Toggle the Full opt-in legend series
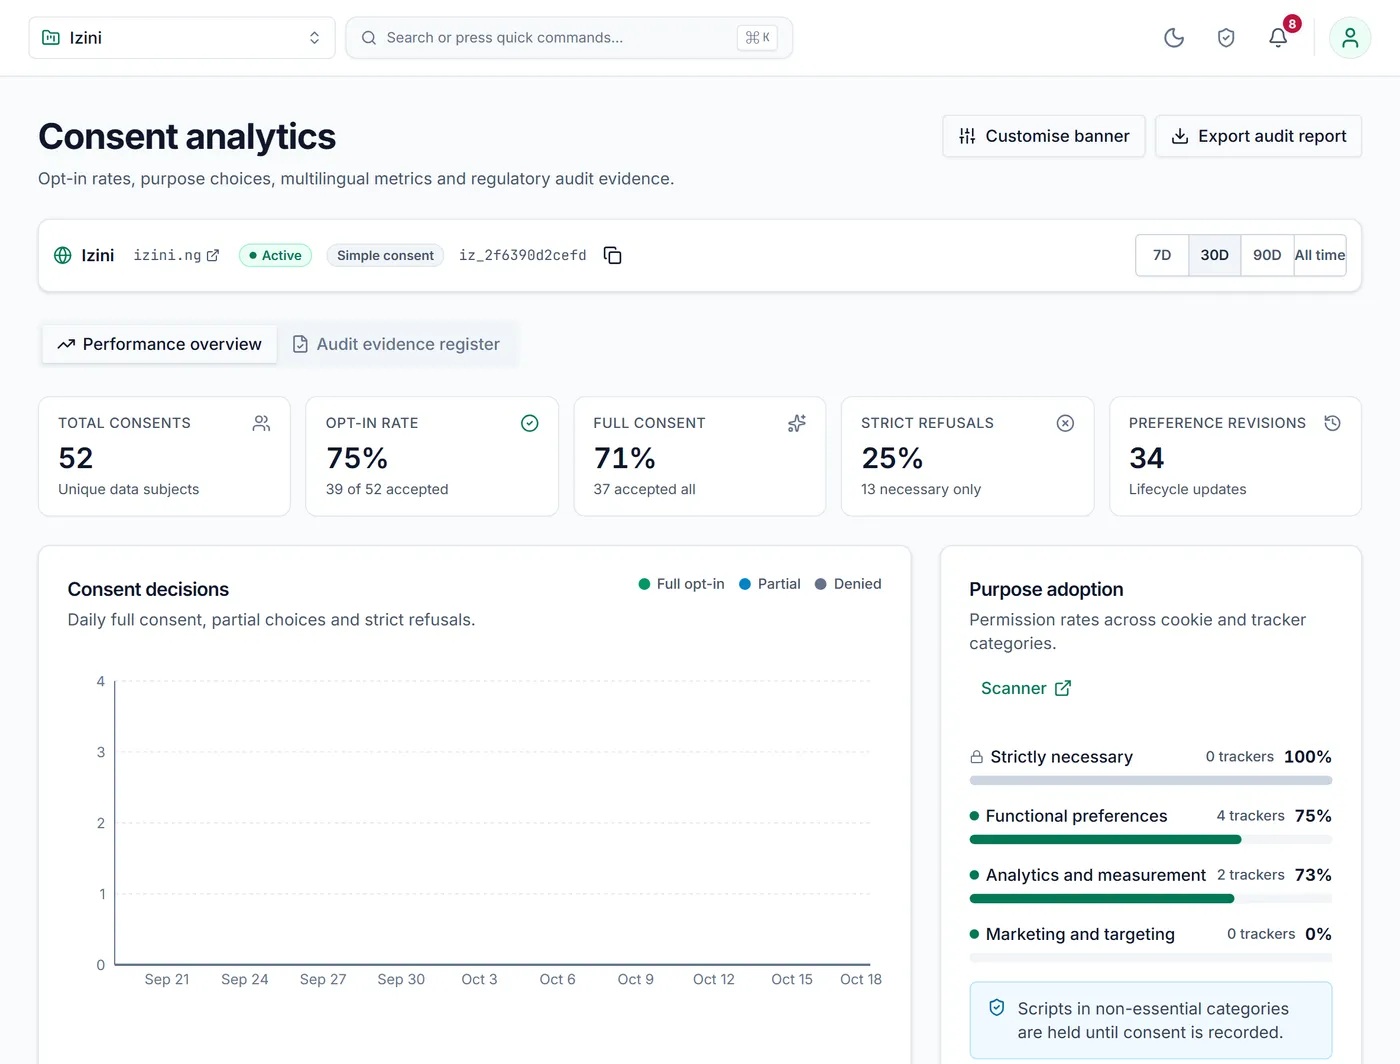The width and height of the screenshot is (1400, 1064). 682,584
